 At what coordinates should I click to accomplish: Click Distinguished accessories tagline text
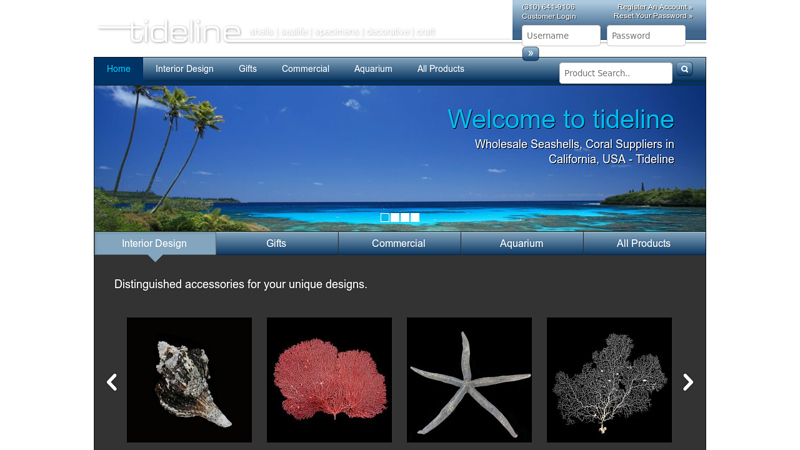pyautogui.click(x=240, y=284)
